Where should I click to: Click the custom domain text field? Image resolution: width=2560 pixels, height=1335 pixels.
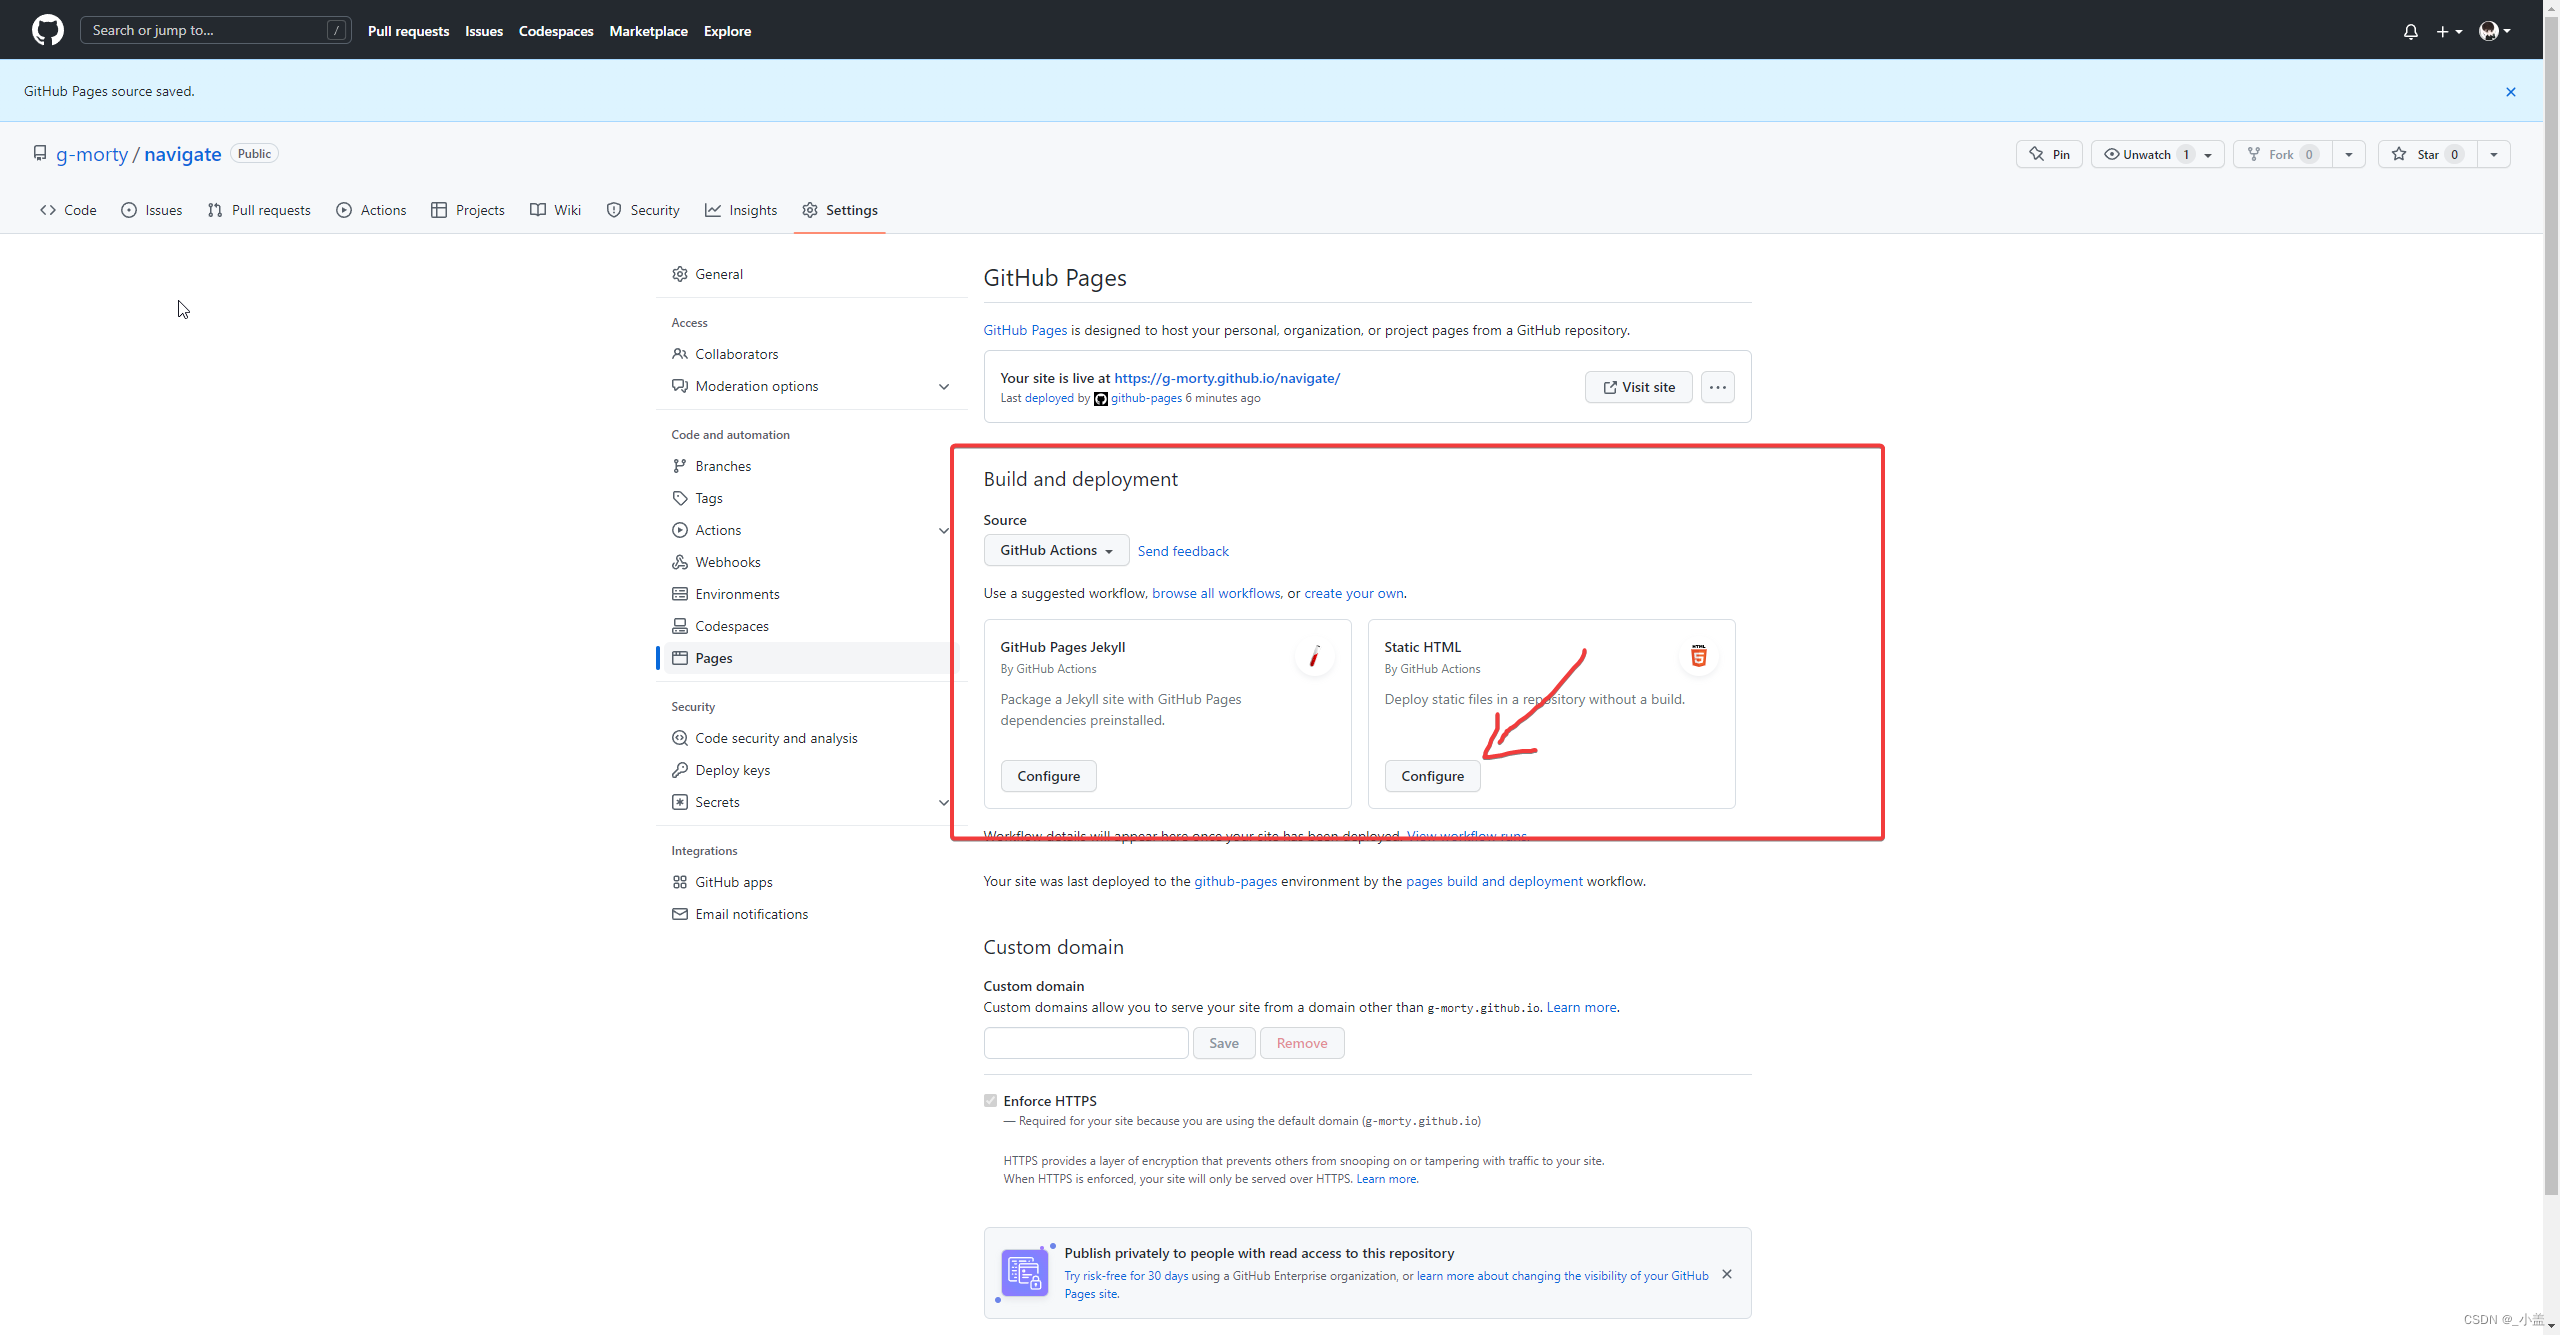coord(1086,1043)
